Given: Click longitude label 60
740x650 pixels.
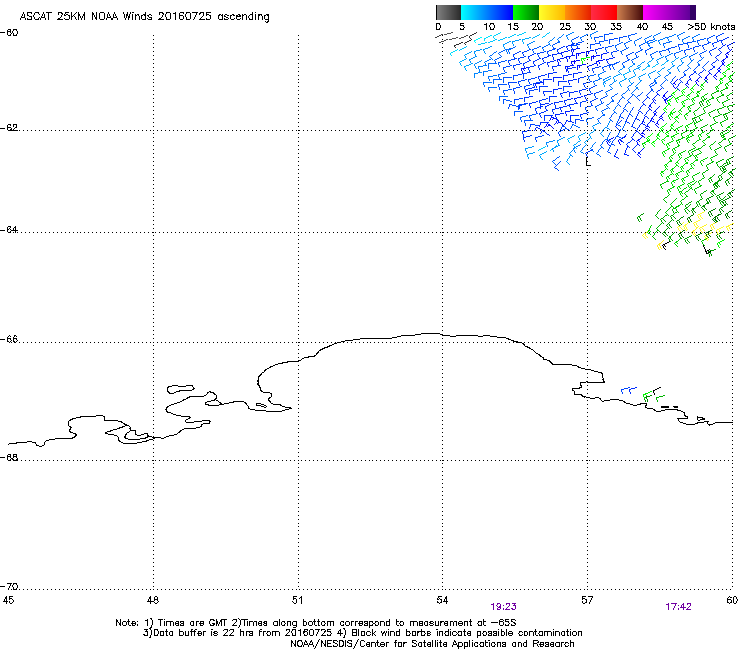Looking at the screenshot, I should tap(732, 600).
